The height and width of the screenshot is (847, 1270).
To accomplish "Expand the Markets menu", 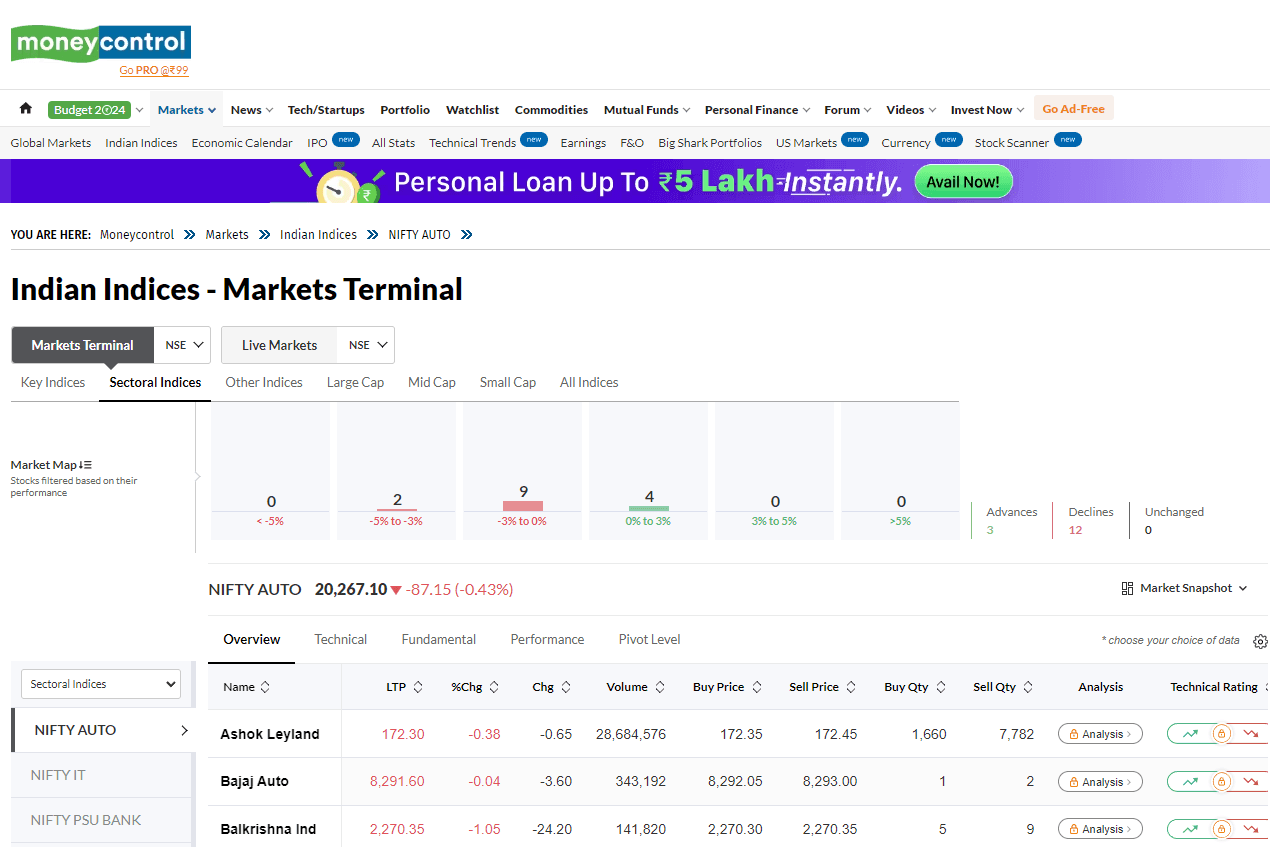I will tap(187, 110).
